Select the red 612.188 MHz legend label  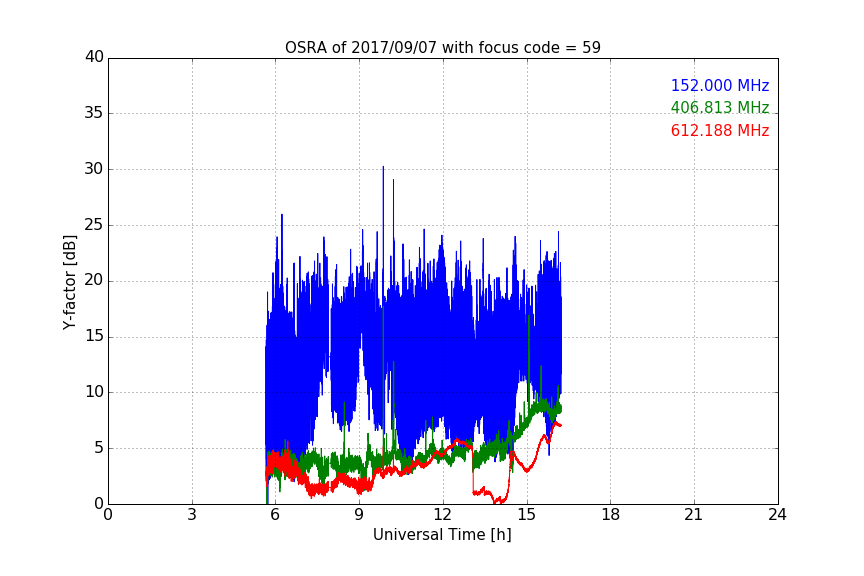point(720,131)
